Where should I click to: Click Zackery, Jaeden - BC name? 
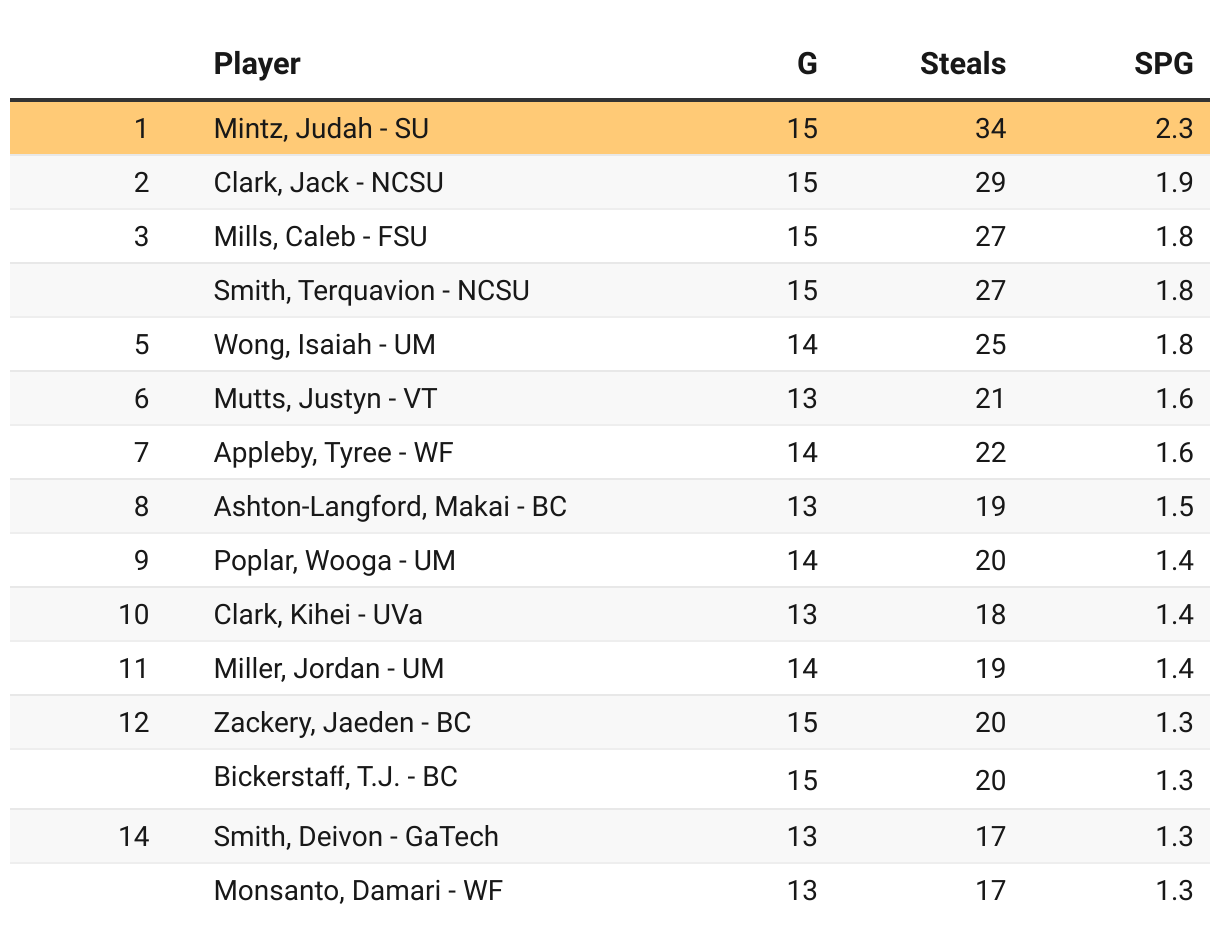[342, 722]
